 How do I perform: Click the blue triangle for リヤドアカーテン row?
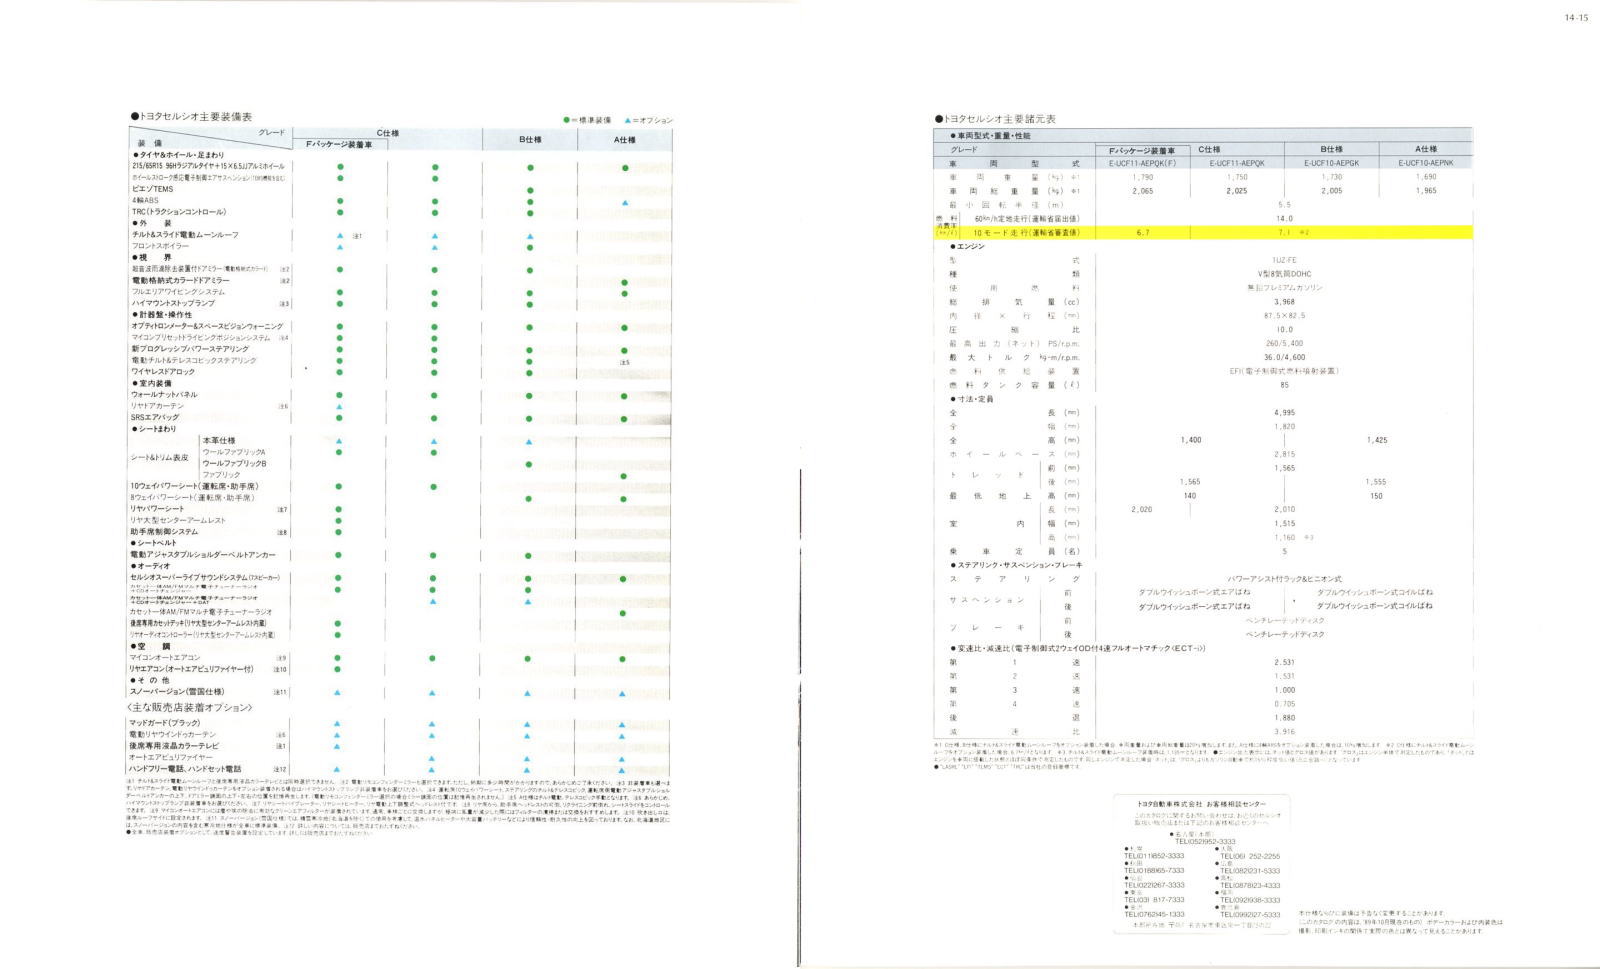pyautogui.click(x=340, y=407)
